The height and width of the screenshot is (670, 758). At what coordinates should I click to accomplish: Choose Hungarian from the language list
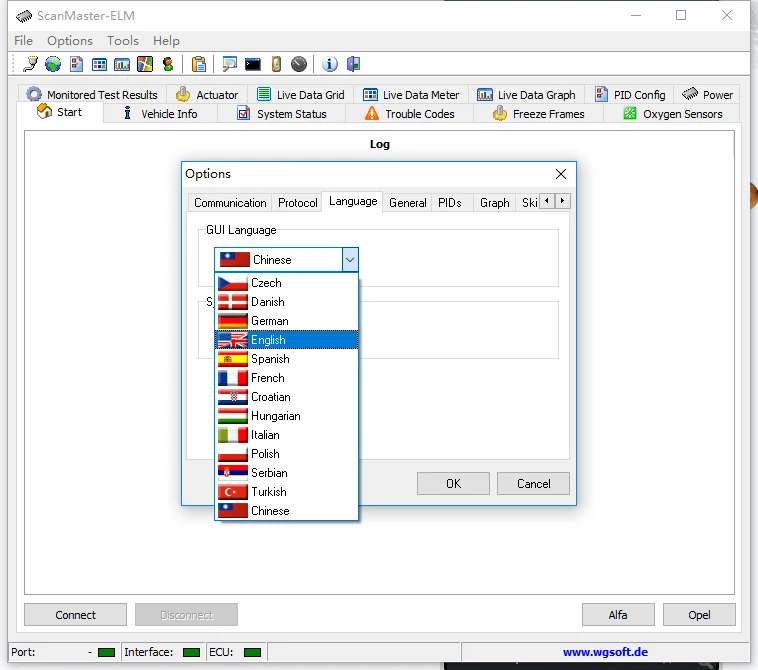[x=286, y=416]
